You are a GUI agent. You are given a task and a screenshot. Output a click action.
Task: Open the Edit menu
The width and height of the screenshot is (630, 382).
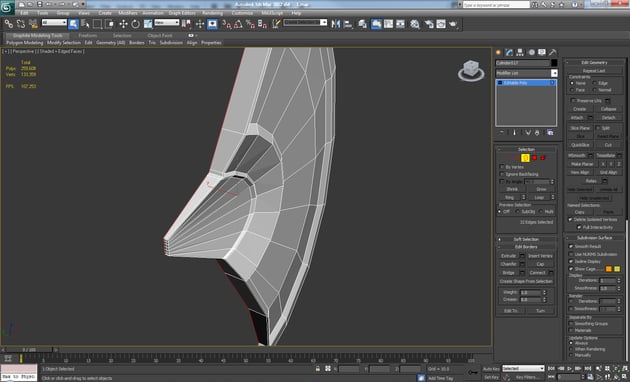pyautogui.click(x=25, y=13)
